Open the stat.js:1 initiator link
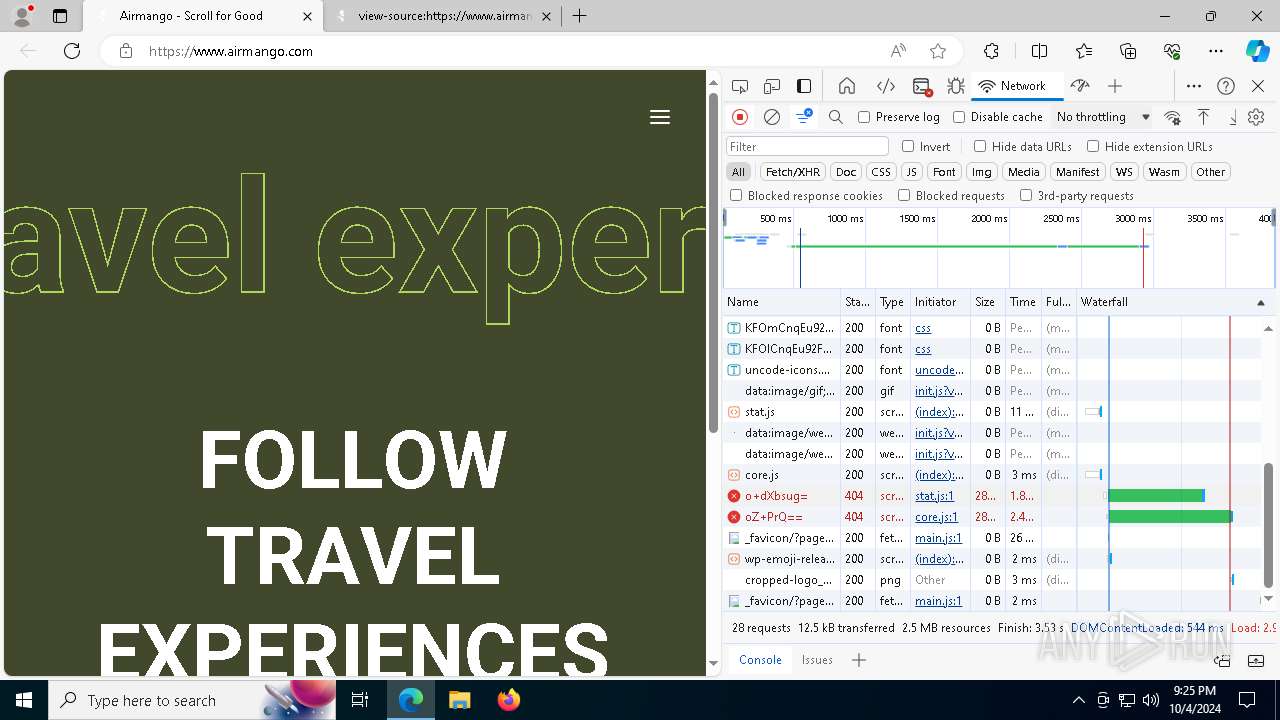Screen dimensions: 1280x720 click(x=935, y=496)
